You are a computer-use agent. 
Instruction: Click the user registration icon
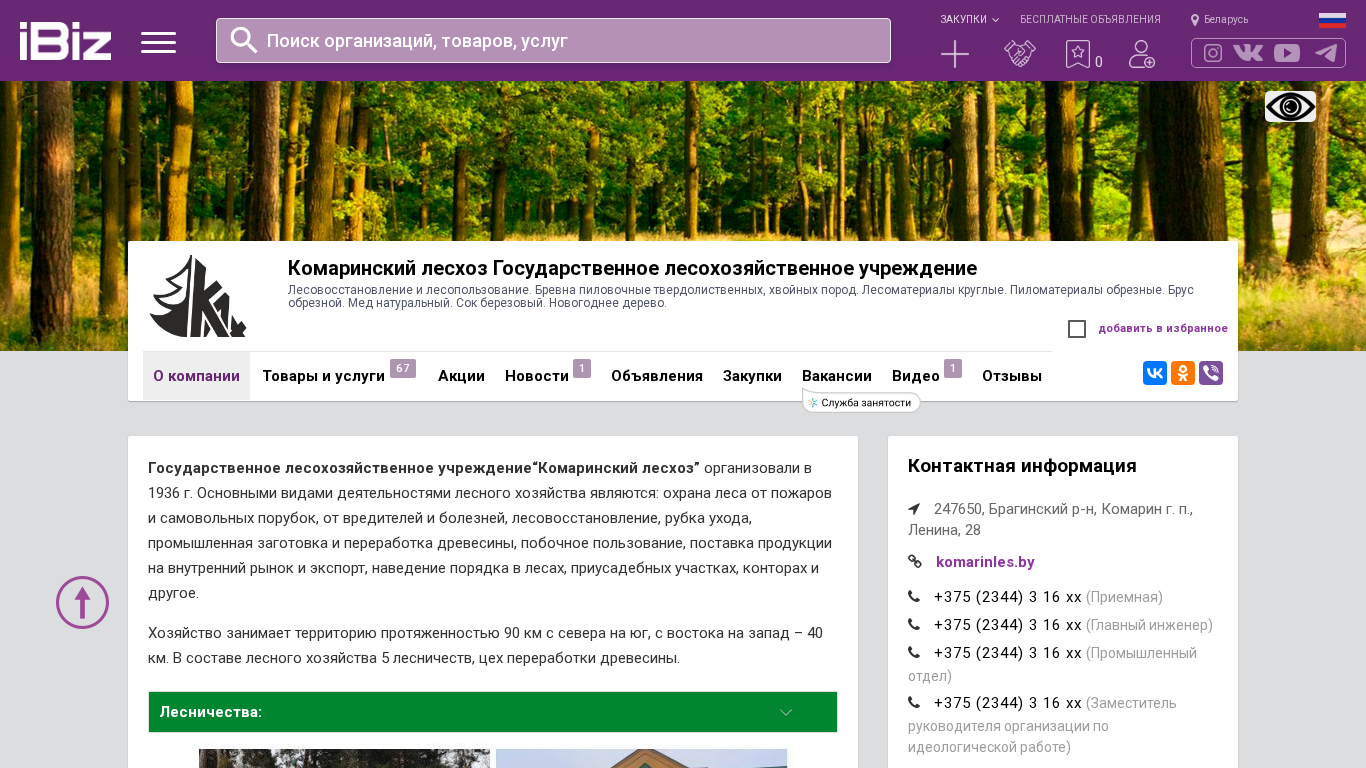(1142, 54)
